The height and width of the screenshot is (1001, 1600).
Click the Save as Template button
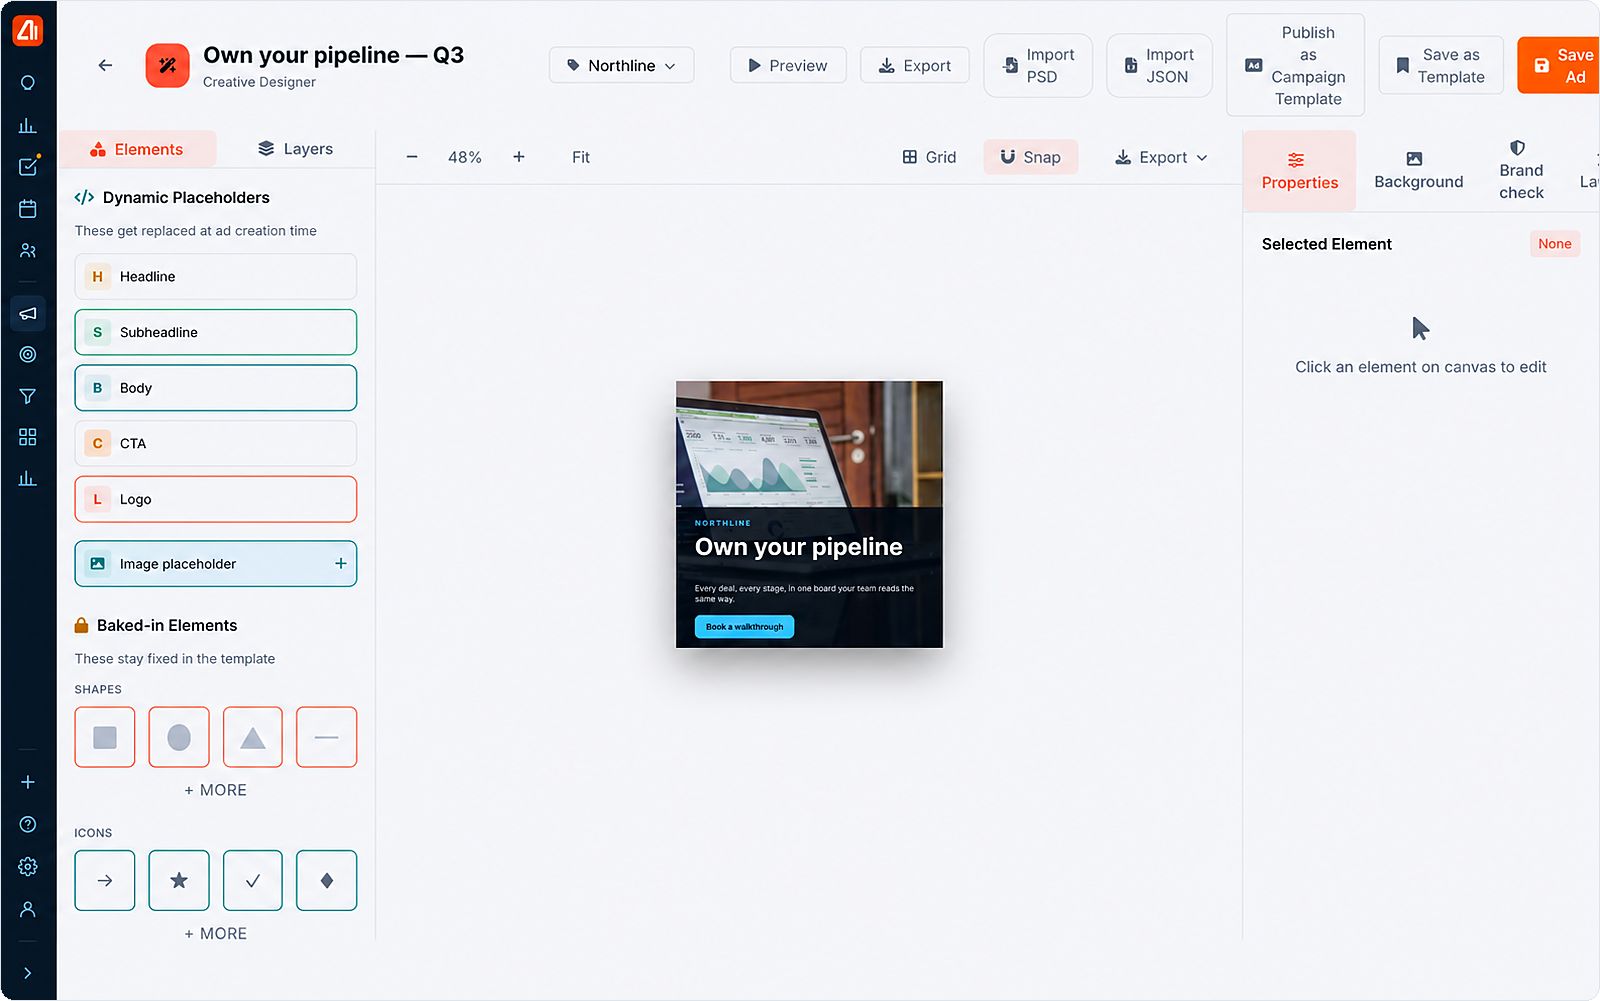pos(1441,66)
